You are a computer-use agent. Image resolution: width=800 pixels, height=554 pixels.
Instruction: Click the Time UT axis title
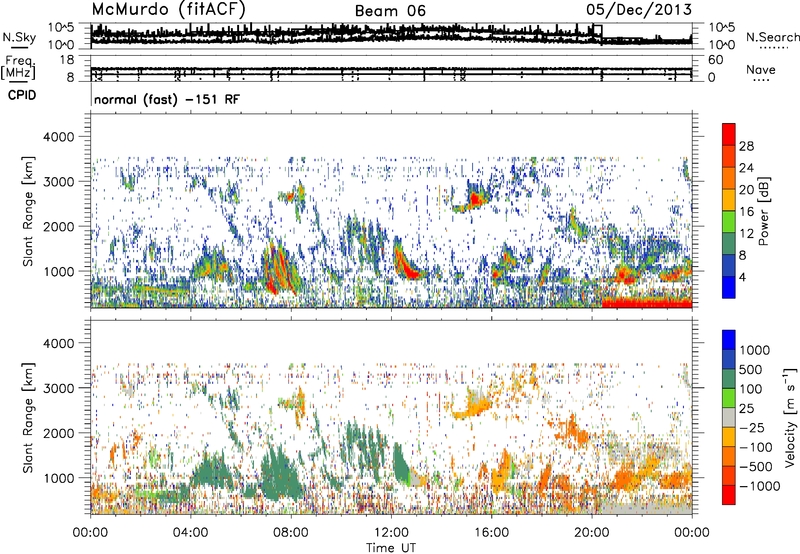[391, 548]
